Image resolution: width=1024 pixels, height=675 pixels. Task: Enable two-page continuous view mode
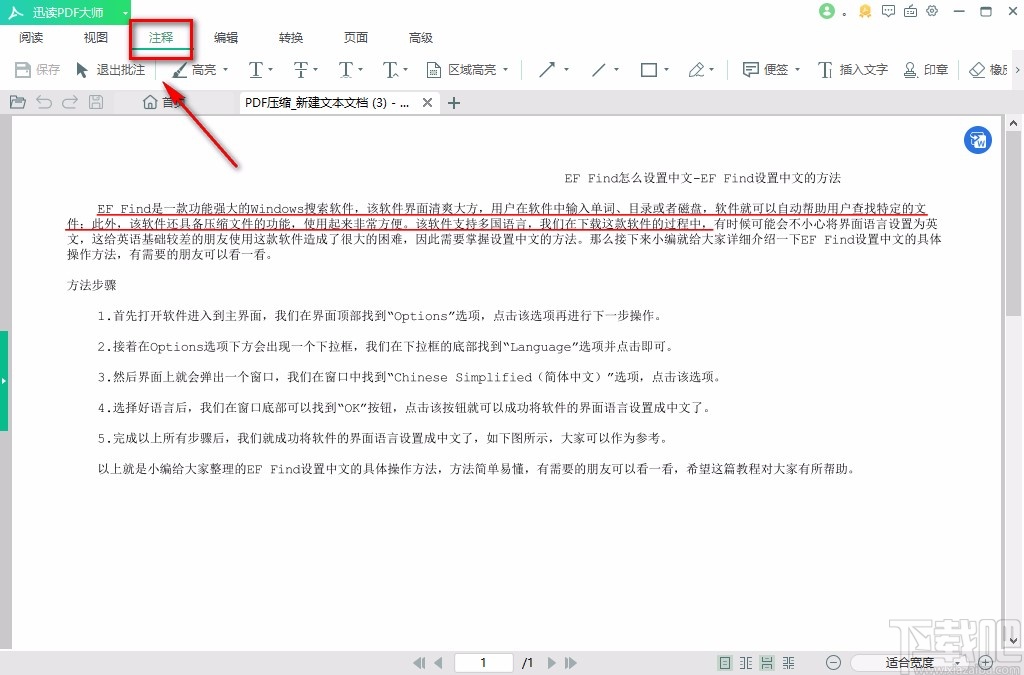click(x=788, y=662)
